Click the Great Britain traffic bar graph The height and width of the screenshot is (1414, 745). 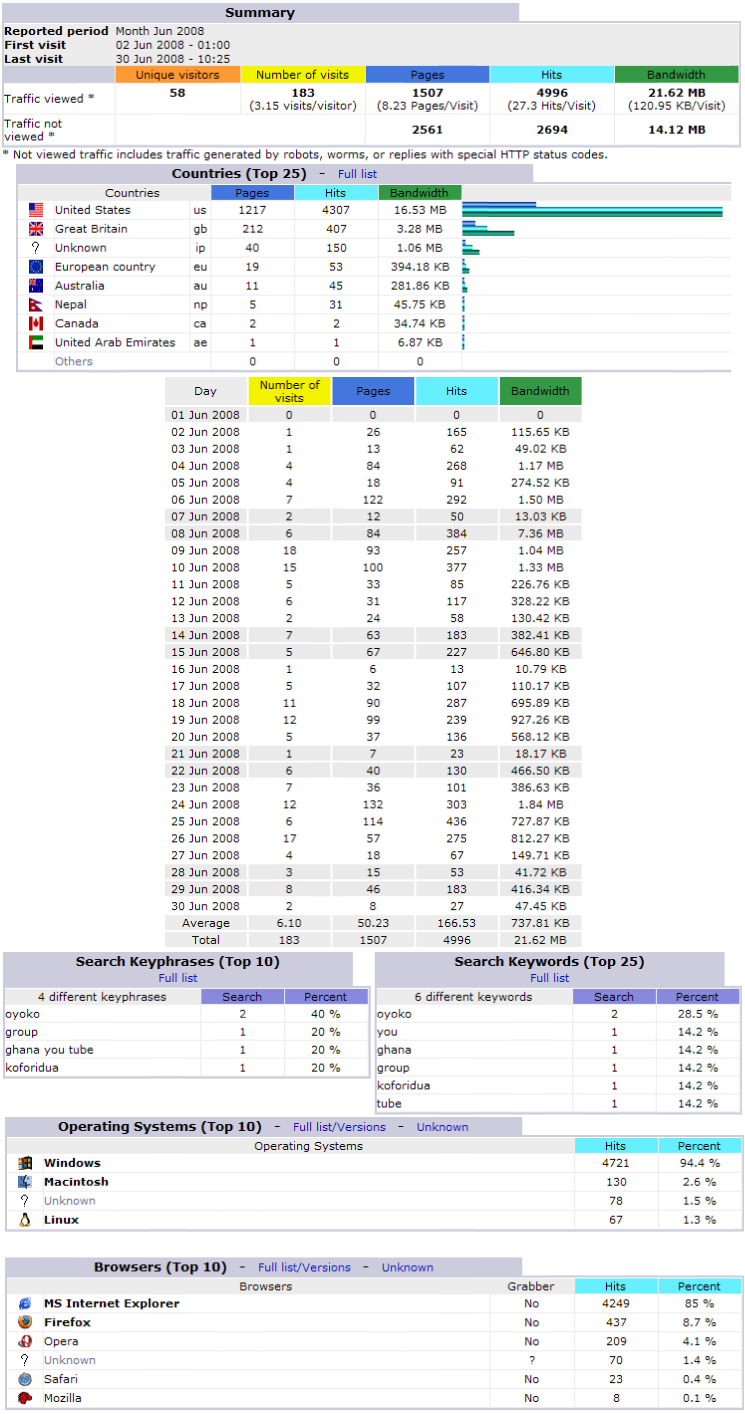[488, 229]
